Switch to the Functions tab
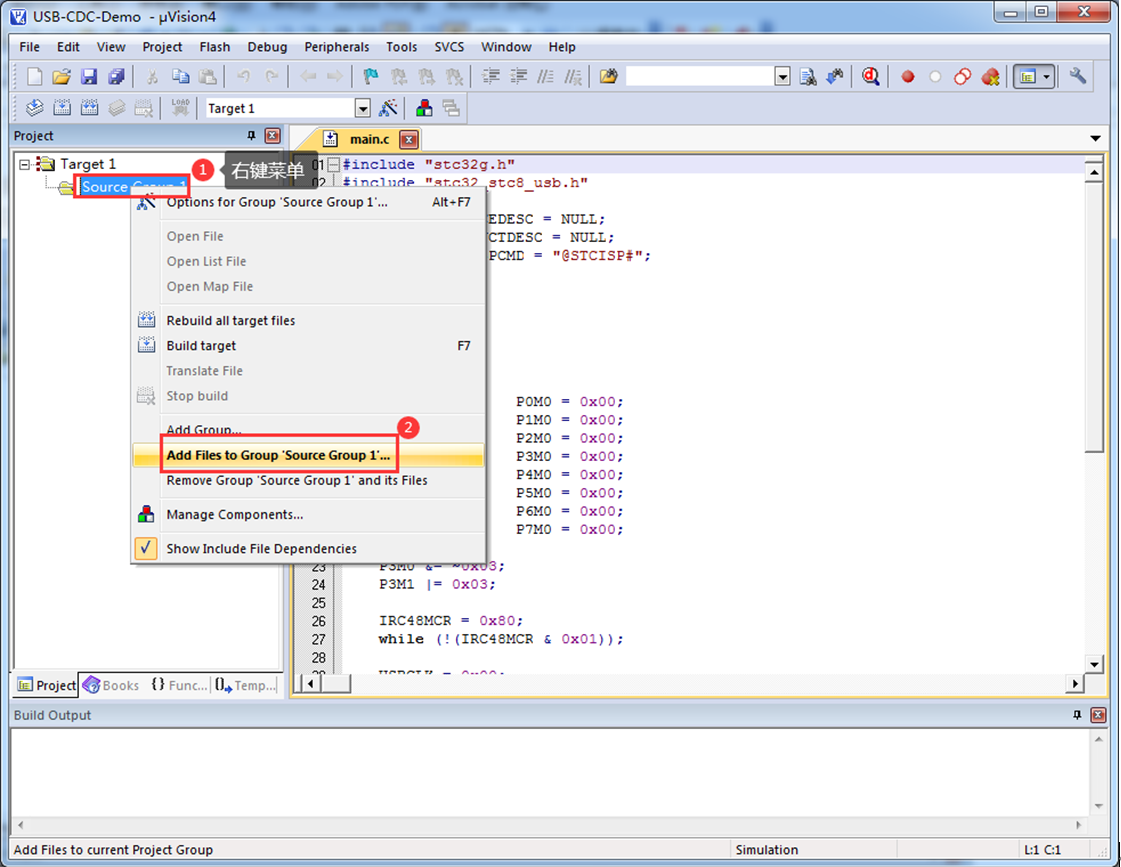The image size is (1121, 867). pos(179,685)
